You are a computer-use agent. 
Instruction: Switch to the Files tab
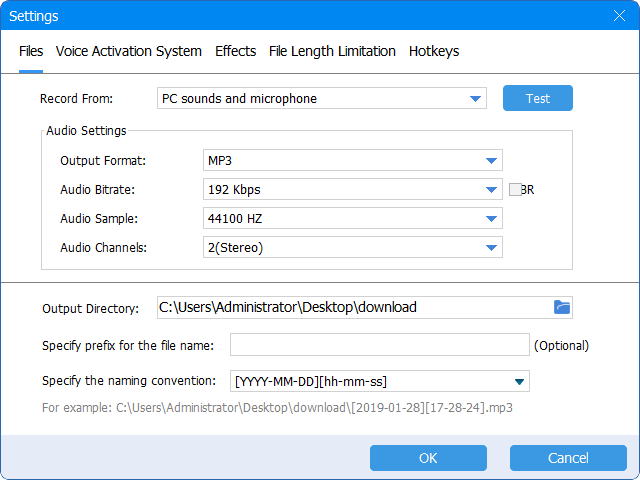31,51
